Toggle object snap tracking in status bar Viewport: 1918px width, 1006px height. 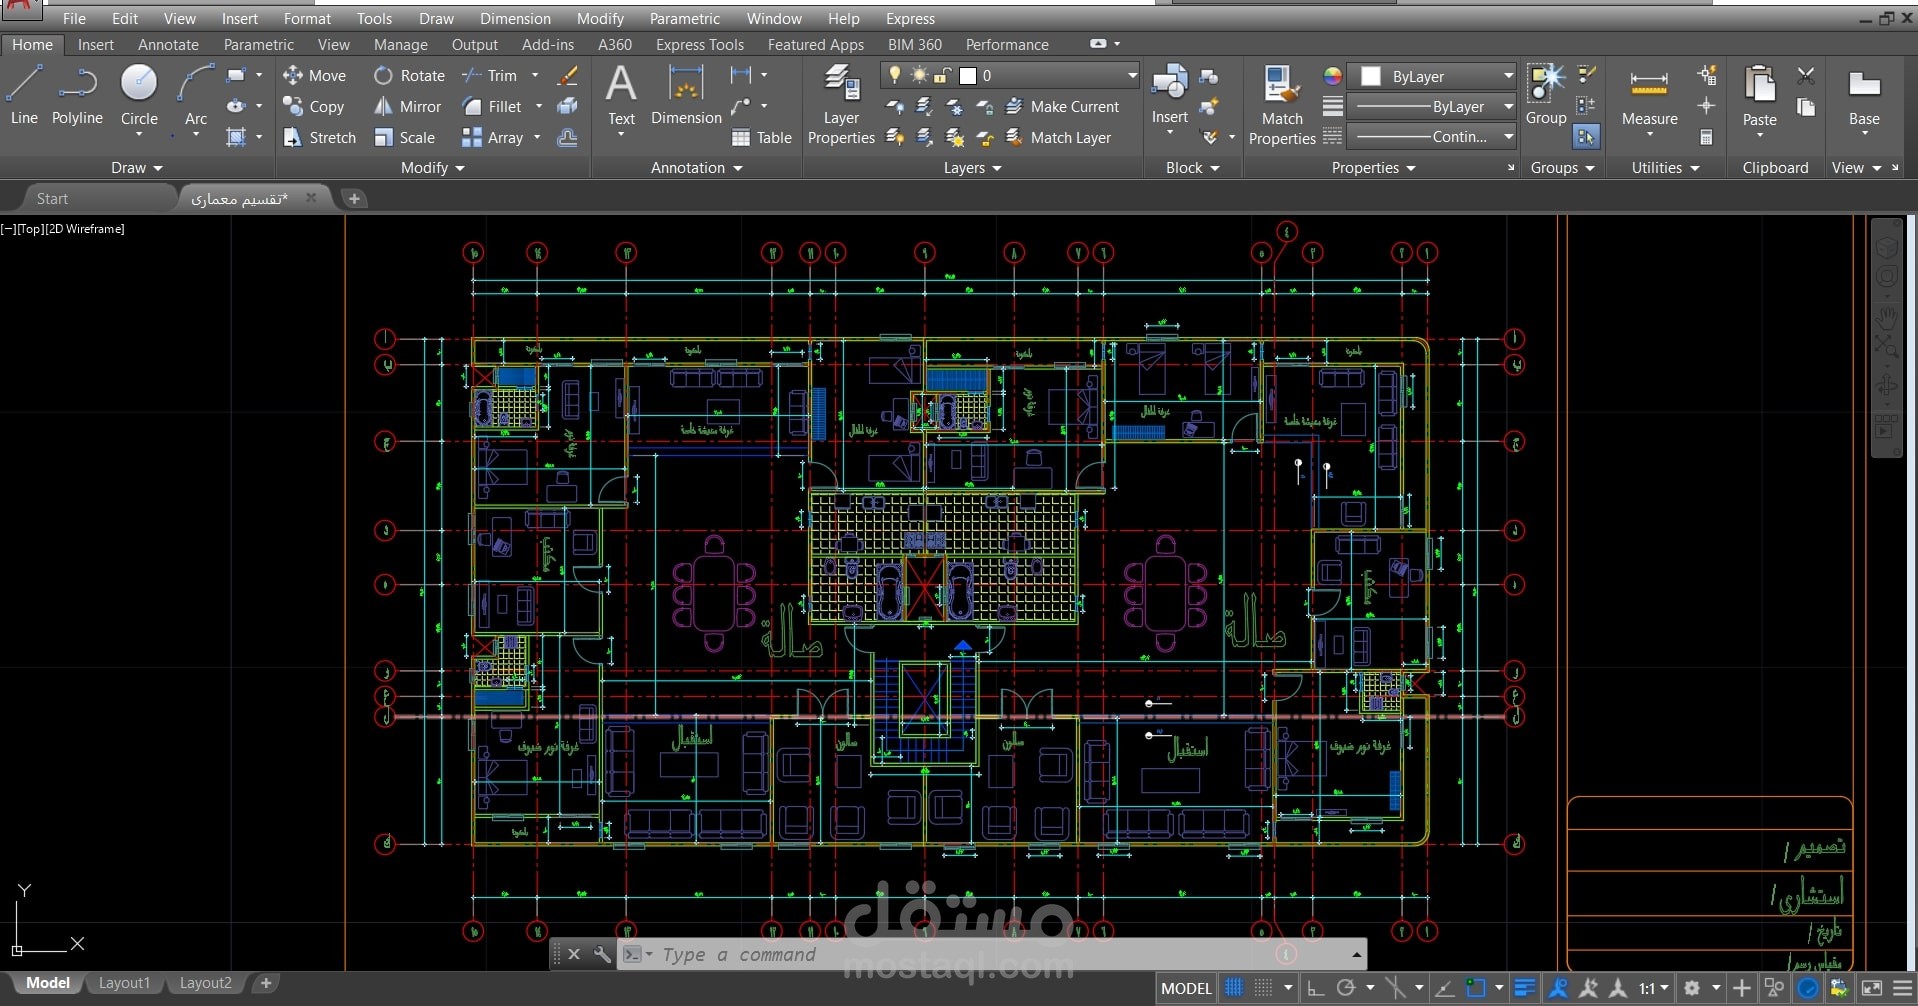1445,988
